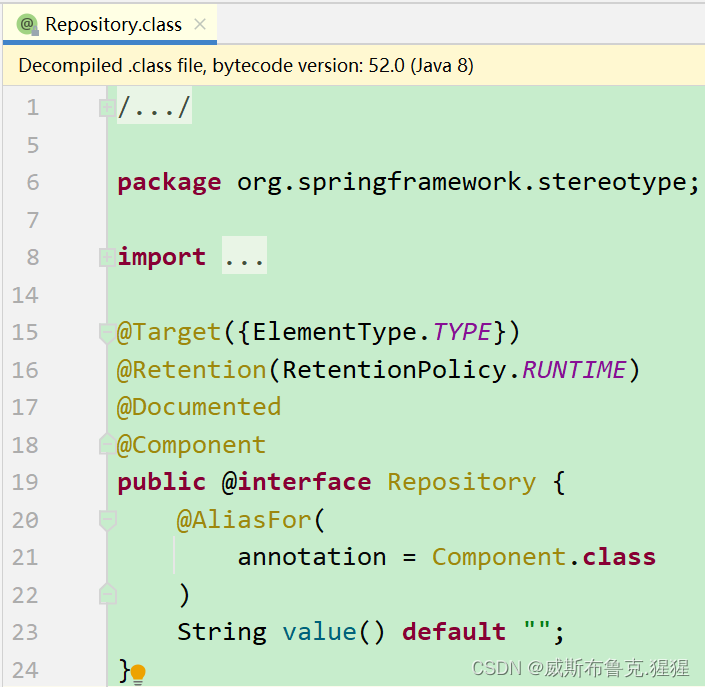Click line number 19 in the gutter
The image size is (705, 687).
26,482
